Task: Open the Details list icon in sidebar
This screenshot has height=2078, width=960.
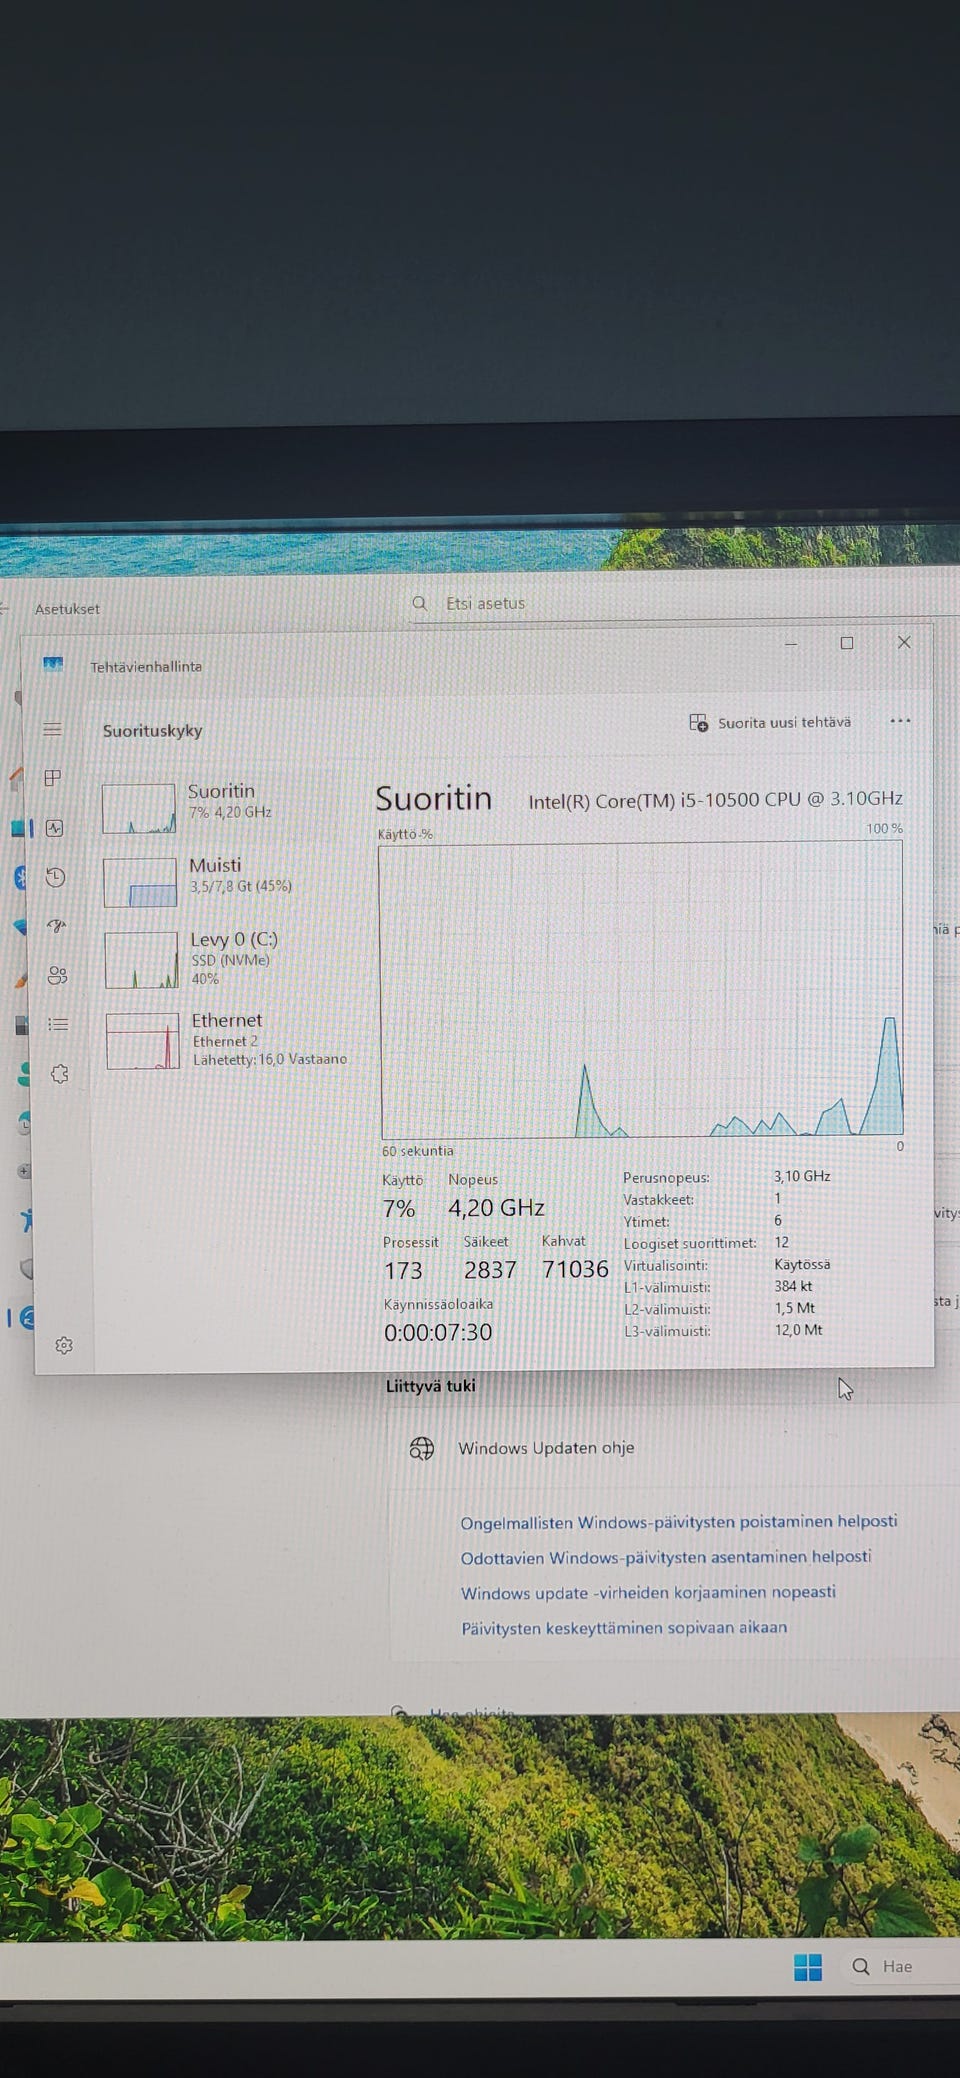Action: point(58,1024)
